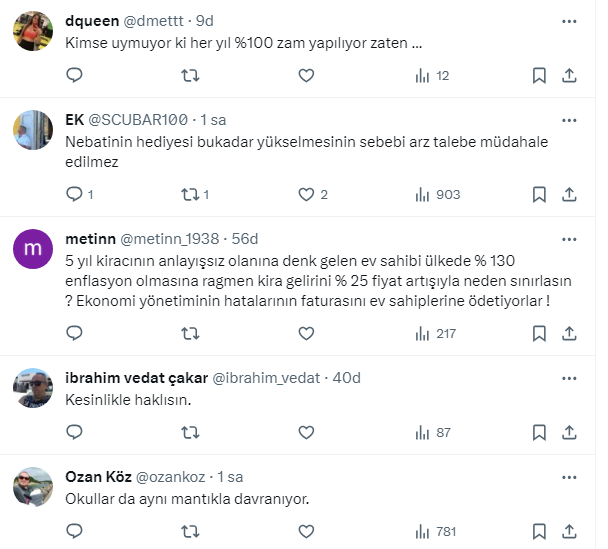Share Ozan Köz's tweet
608x549 pixels.
click(569, 531)
